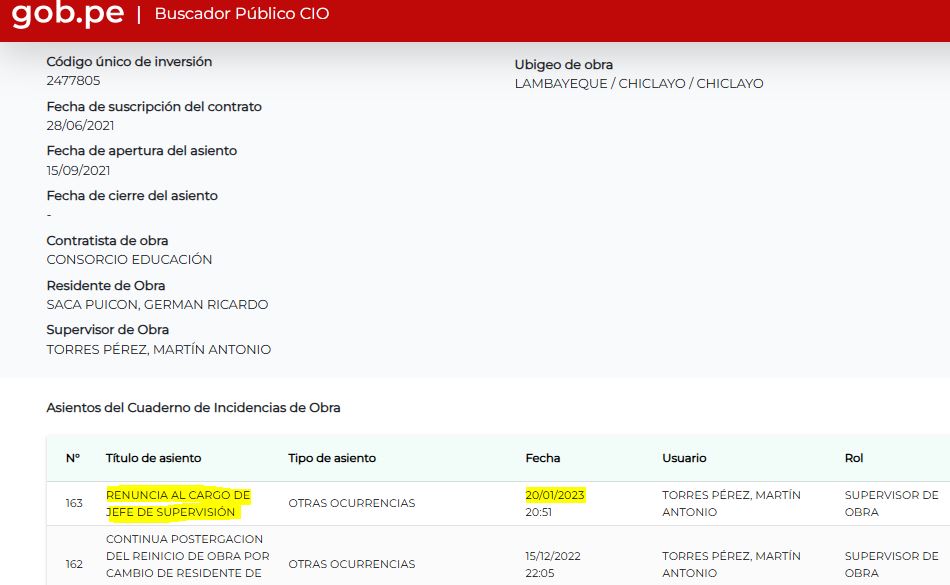Select the Ubigeo de obra label
Viewport: 950px width, 585px height.
point(563,65)
